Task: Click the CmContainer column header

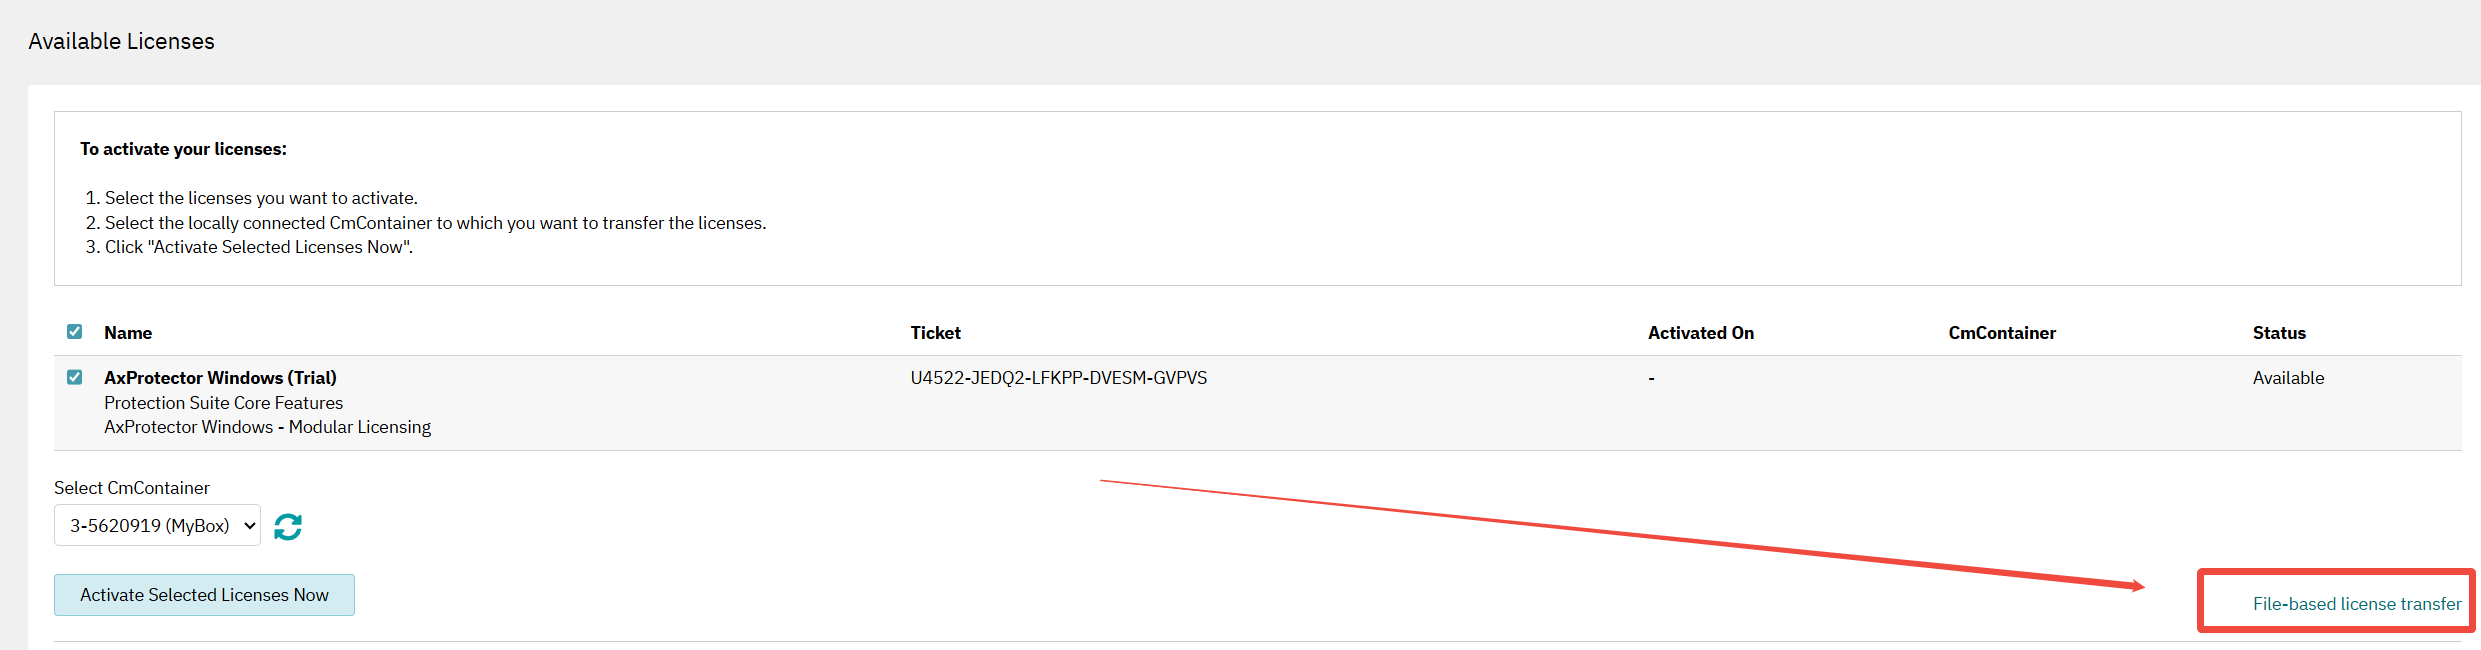Action: pos(2002,333)
